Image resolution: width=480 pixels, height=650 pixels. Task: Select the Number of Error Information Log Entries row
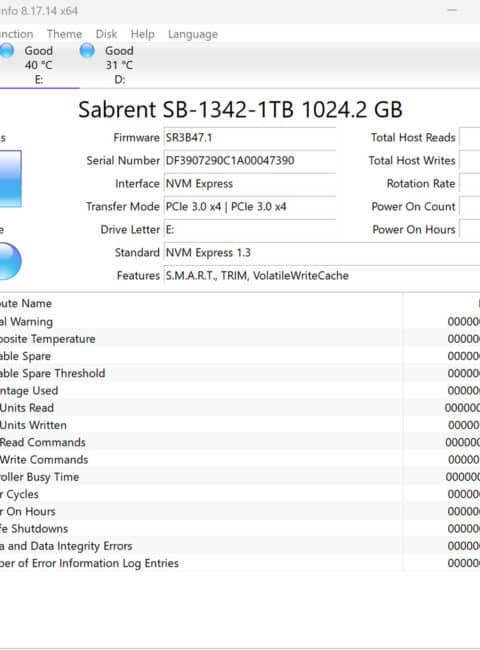[x=240, y=563]
